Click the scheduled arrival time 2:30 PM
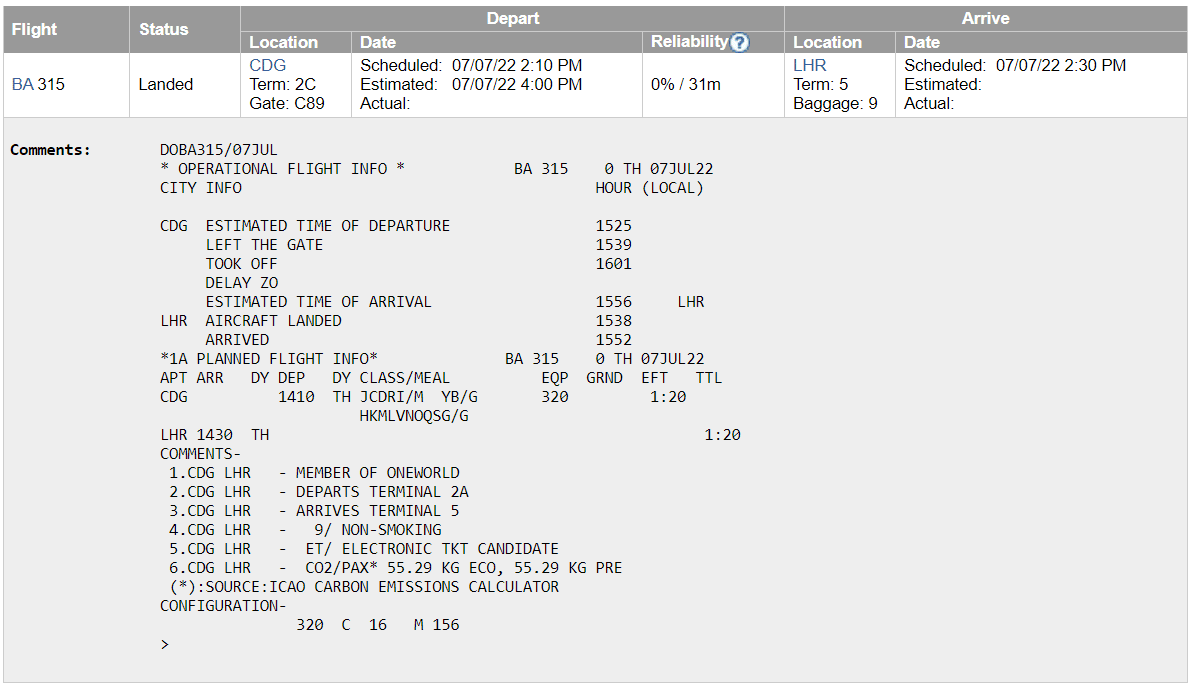 pos(1061,66)
